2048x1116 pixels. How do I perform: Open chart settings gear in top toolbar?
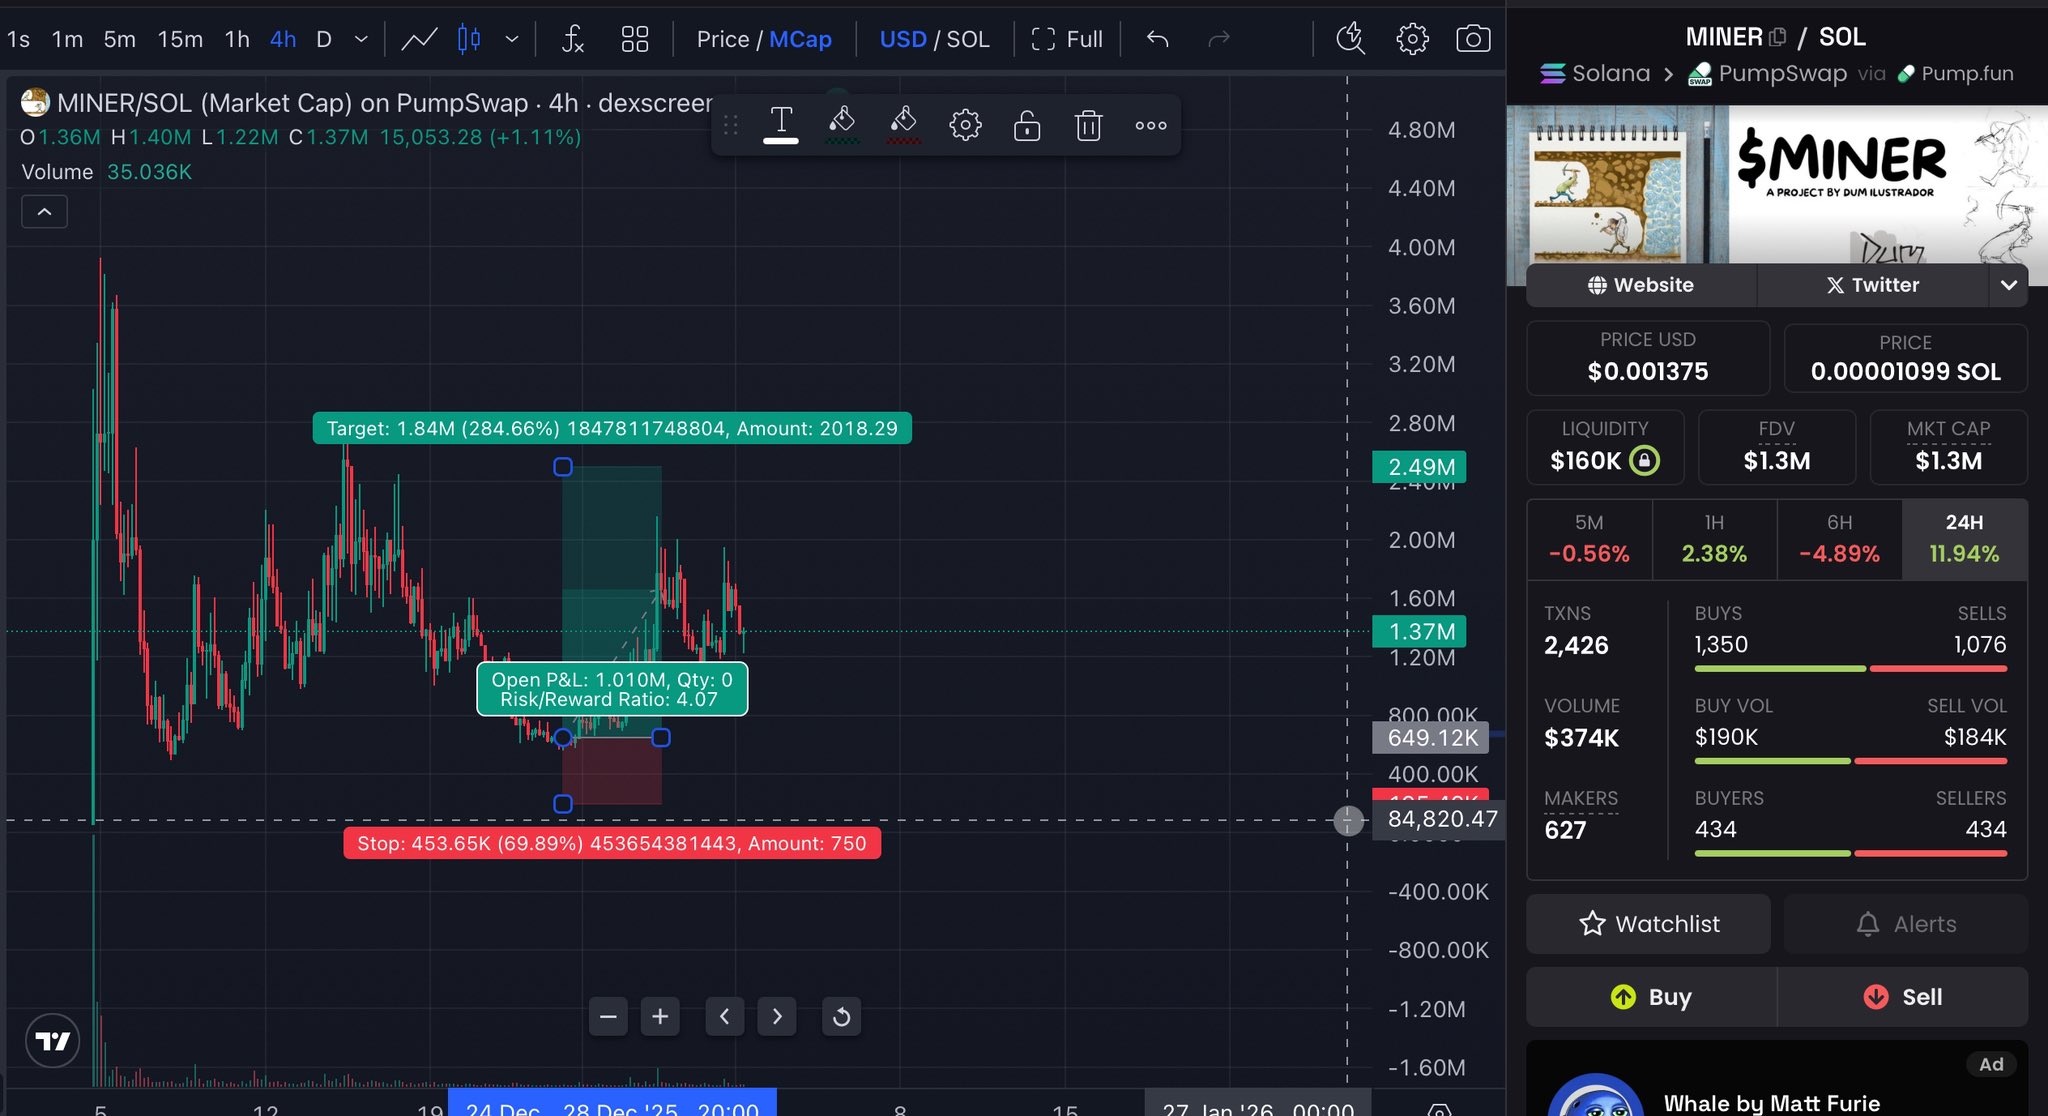pyautogui.click(x=1412, y=39)
